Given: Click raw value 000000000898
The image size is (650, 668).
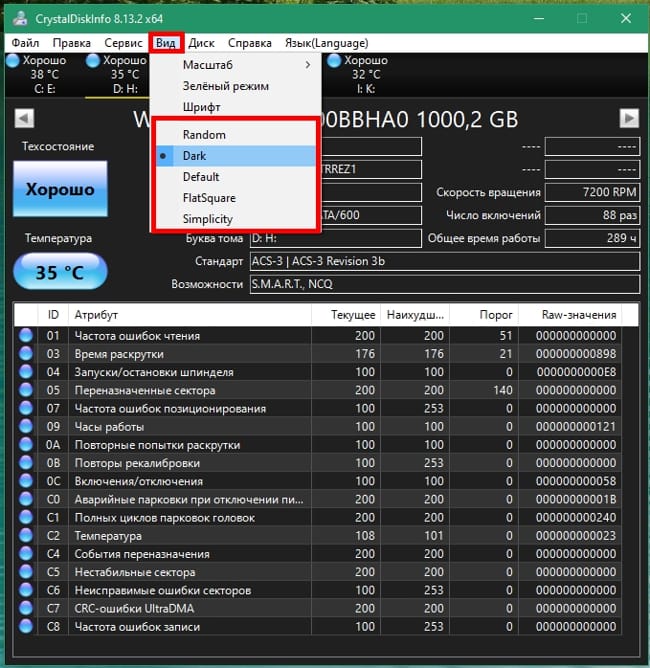Looking at the screenshot, I should (x=576, y=354).
